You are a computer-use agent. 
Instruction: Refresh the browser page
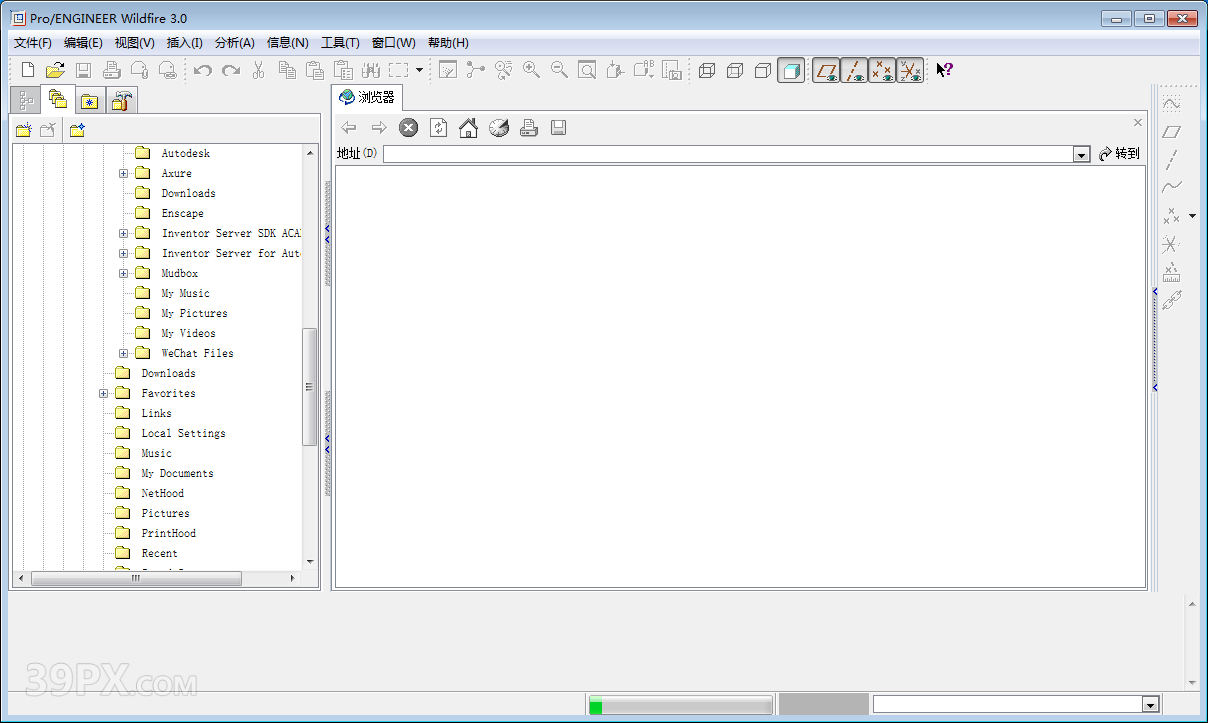click(x=439, y=127)
